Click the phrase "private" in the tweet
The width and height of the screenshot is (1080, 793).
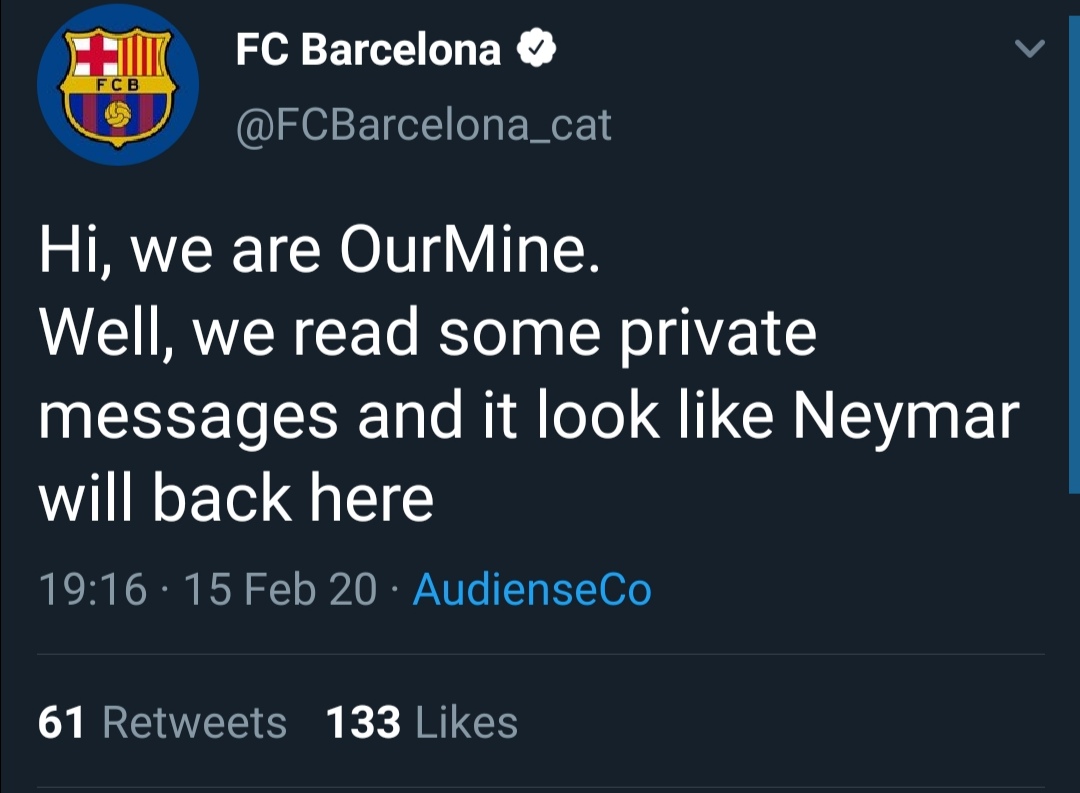click(x=717, y=334)
